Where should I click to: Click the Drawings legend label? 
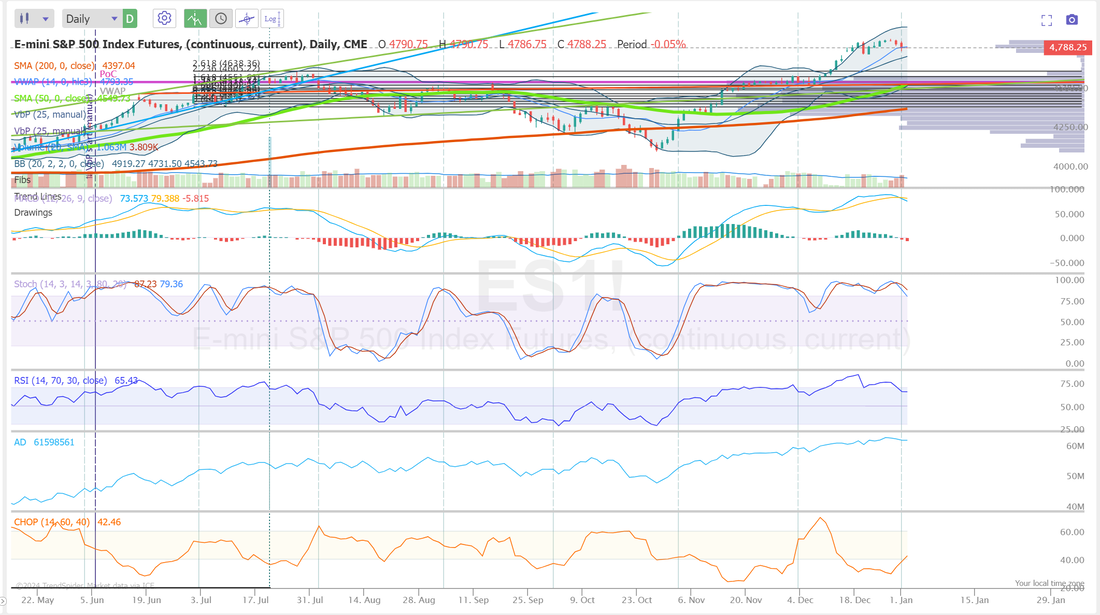33,212
